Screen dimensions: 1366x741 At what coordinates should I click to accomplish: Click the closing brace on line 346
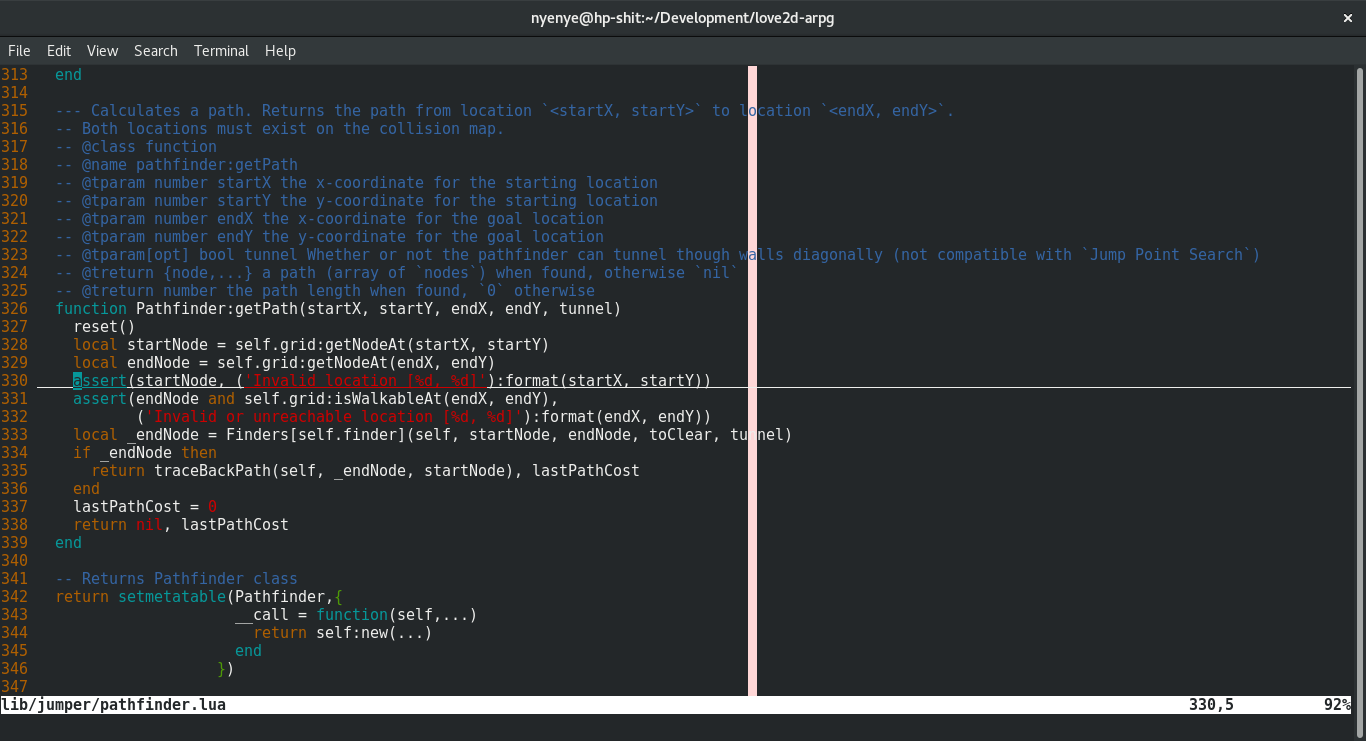(x=222, y=669)
